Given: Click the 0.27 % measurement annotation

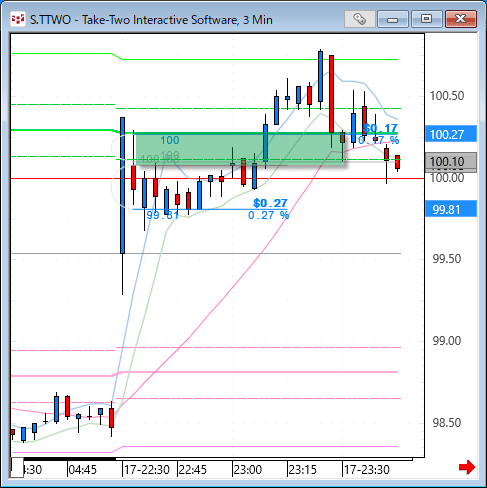Looking at the screenshot, I should click(268, 215).
